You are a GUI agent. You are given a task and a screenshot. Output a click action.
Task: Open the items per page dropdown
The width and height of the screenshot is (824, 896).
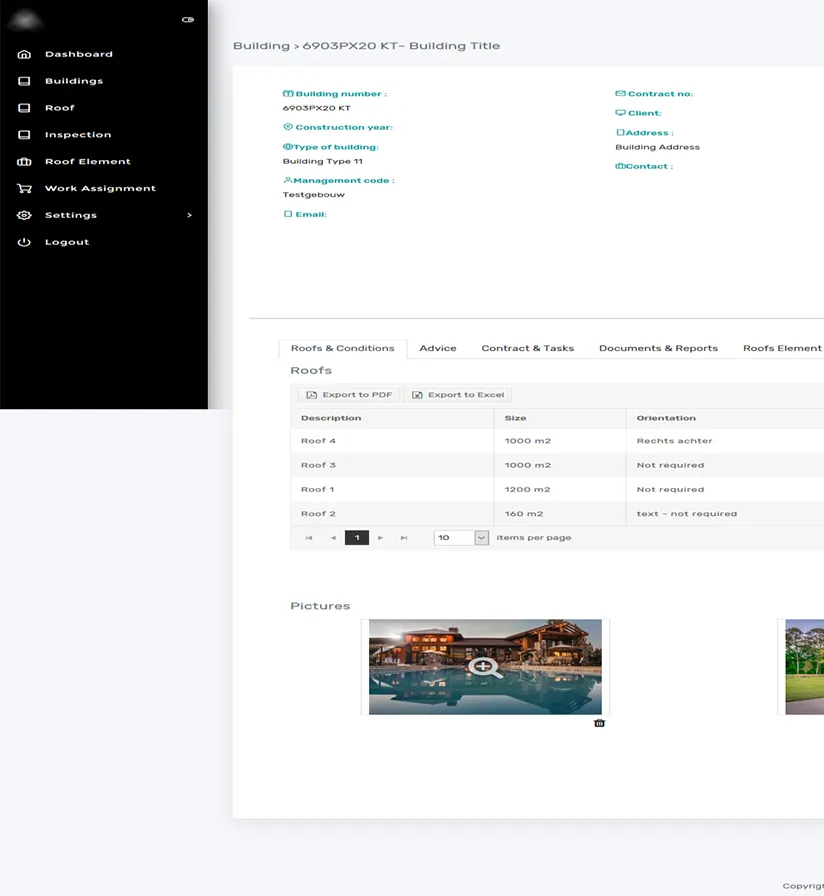(x=481, y=538)
